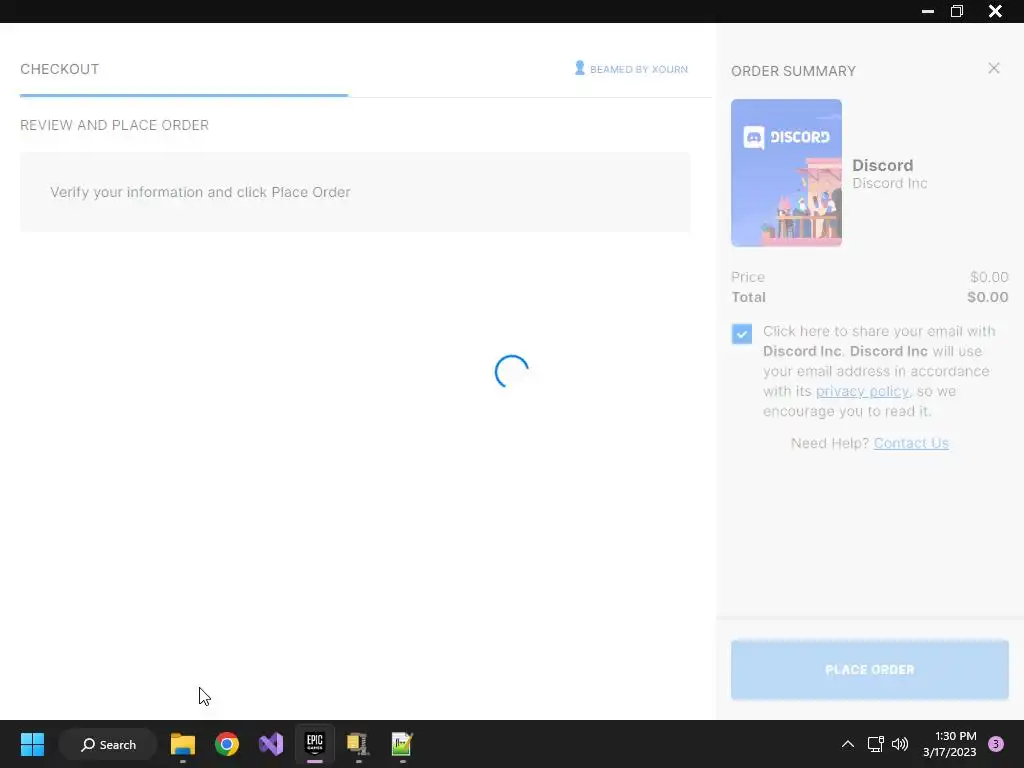
Task: Open the notification count badge
Action: click(995, 744)
